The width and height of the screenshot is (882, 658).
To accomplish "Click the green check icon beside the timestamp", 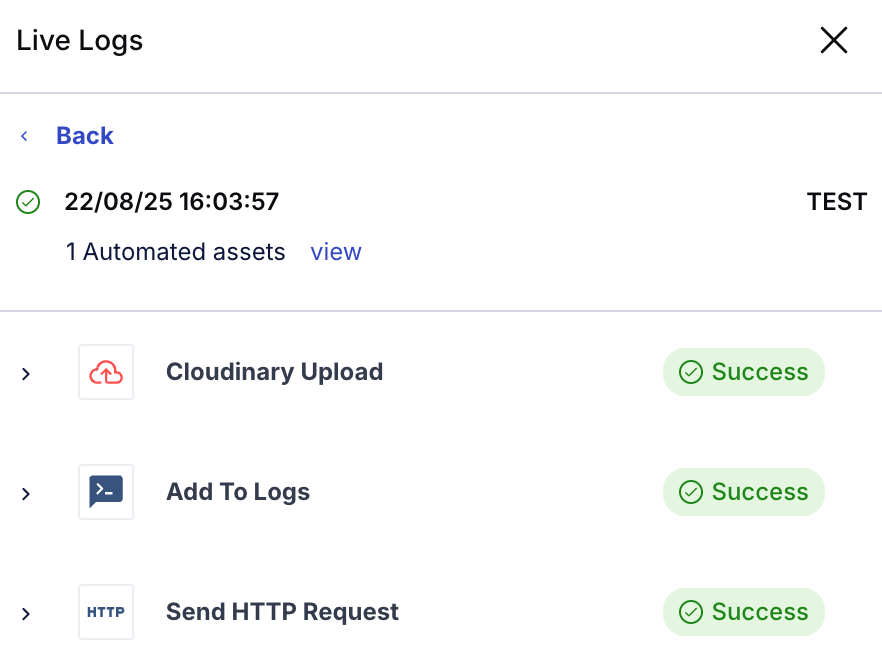I will coord(27,201).
